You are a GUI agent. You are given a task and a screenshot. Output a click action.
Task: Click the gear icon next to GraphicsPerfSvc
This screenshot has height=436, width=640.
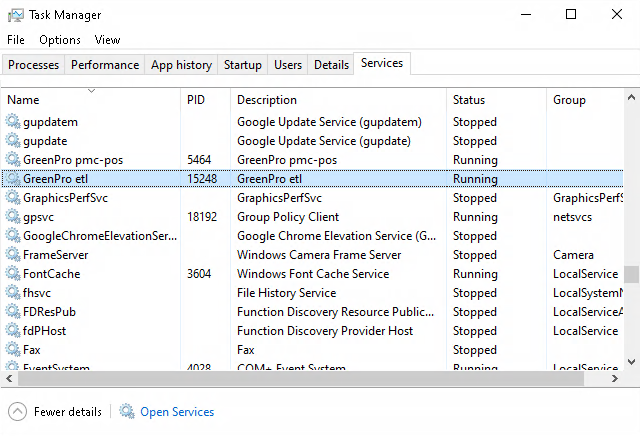[x=13, y=198]
